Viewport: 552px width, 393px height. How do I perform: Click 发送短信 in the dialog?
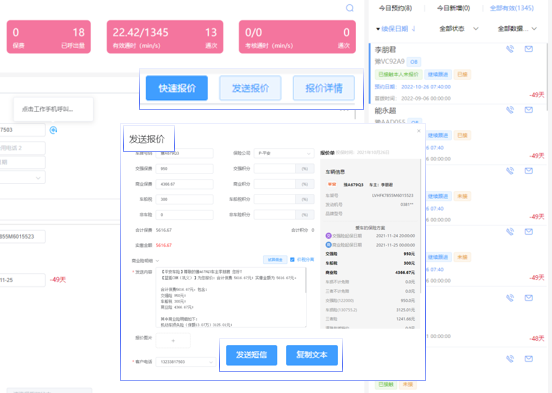point(251,355)
